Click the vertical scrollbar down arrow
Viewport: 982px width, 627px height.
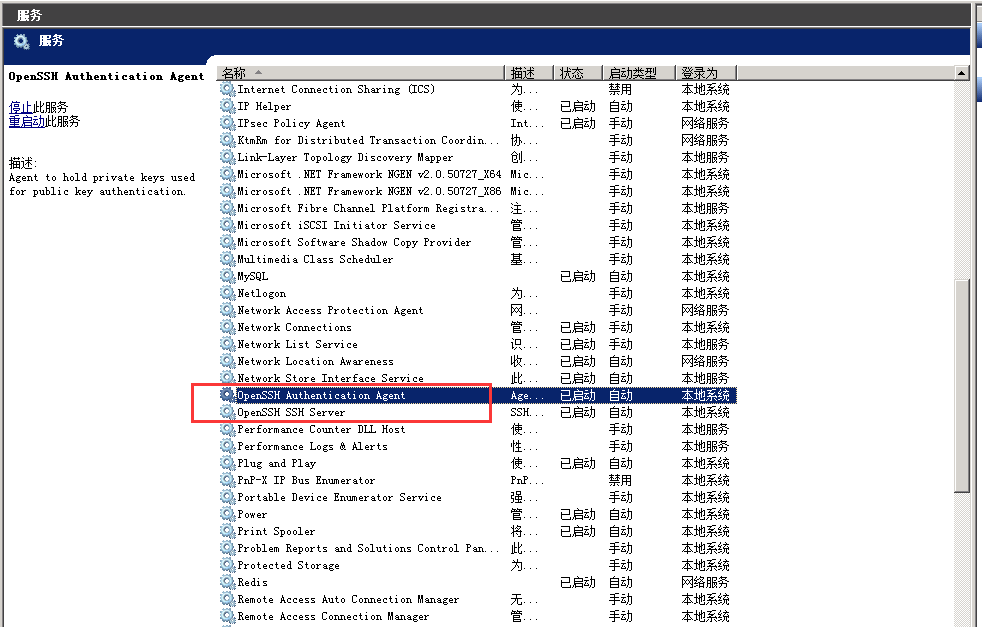(x=962, y=620)
